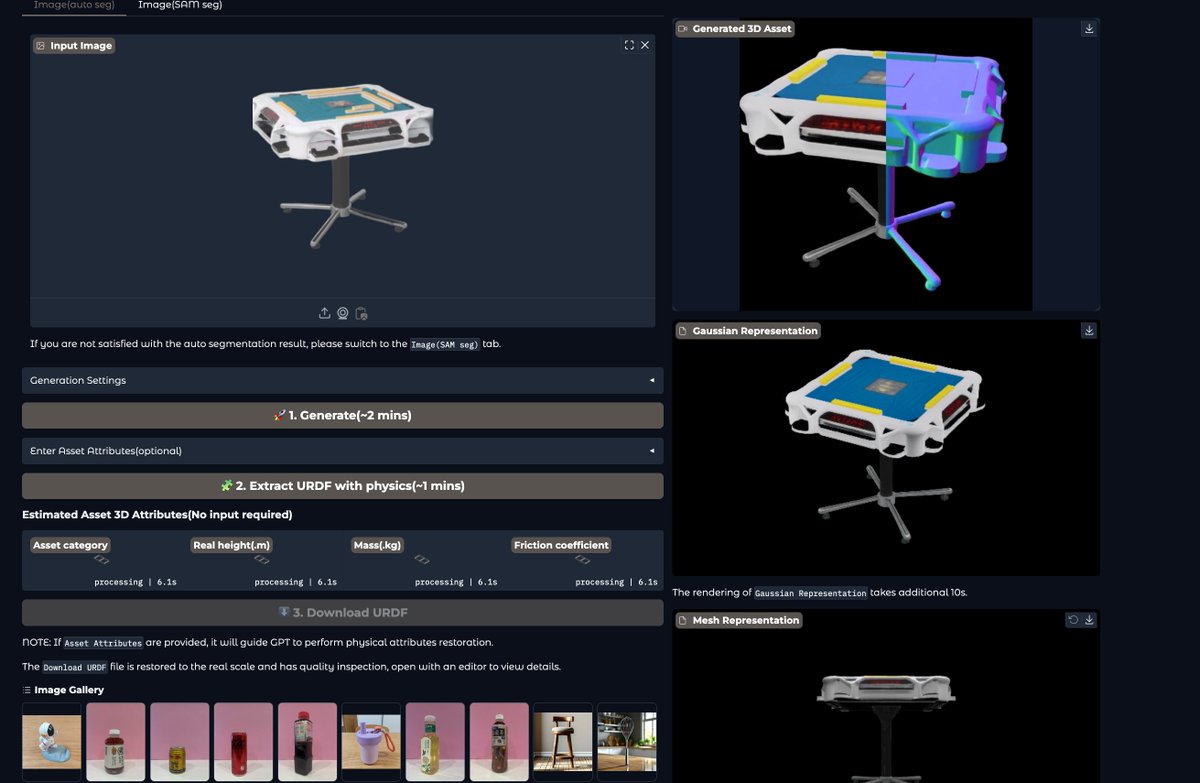Viewport: 1200px width, 783px height.
Task: Expand the input image to fullscreen
Action: [x=629, y=45]
